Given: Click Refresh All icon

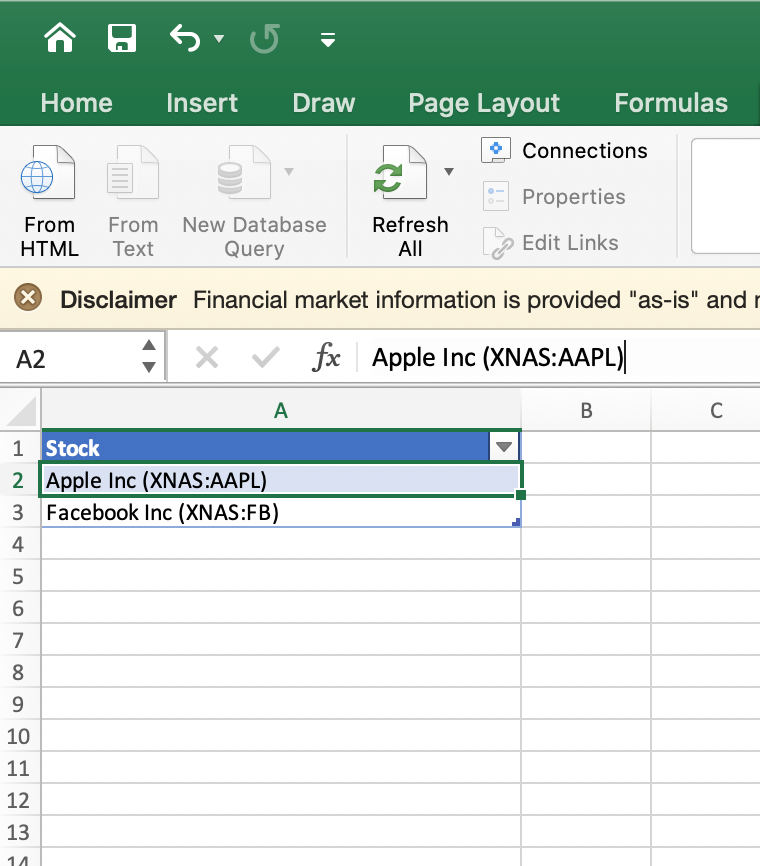Looking at the screenshot, I should pyautogui.click(x=401, y=172).
